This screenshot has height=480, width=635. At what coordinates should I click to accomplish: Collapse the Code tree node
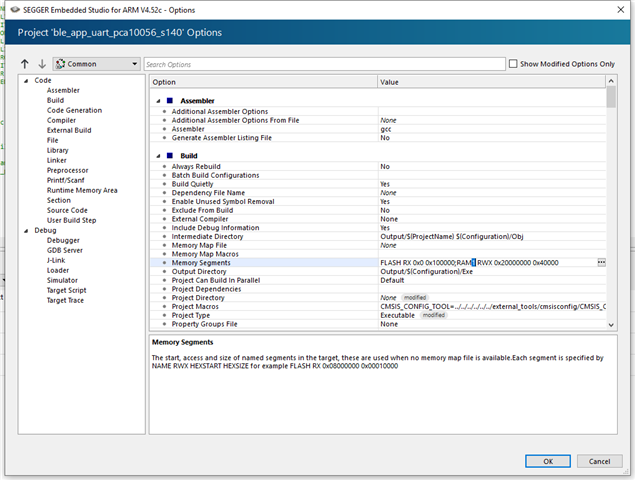click(x=26, y=81)
